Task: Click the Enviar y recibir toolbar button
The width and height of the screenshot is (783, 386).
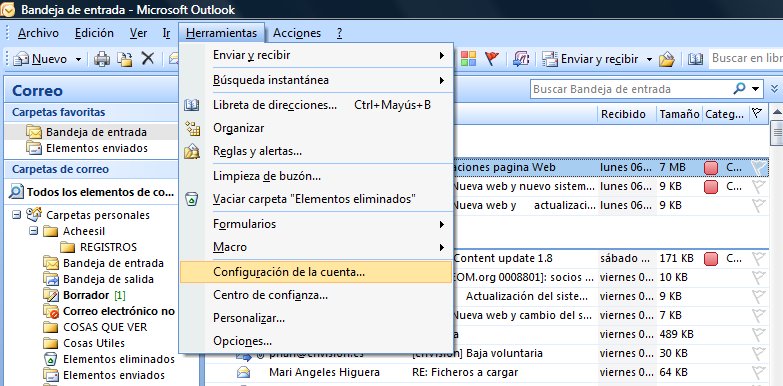Action: (591, 59)
